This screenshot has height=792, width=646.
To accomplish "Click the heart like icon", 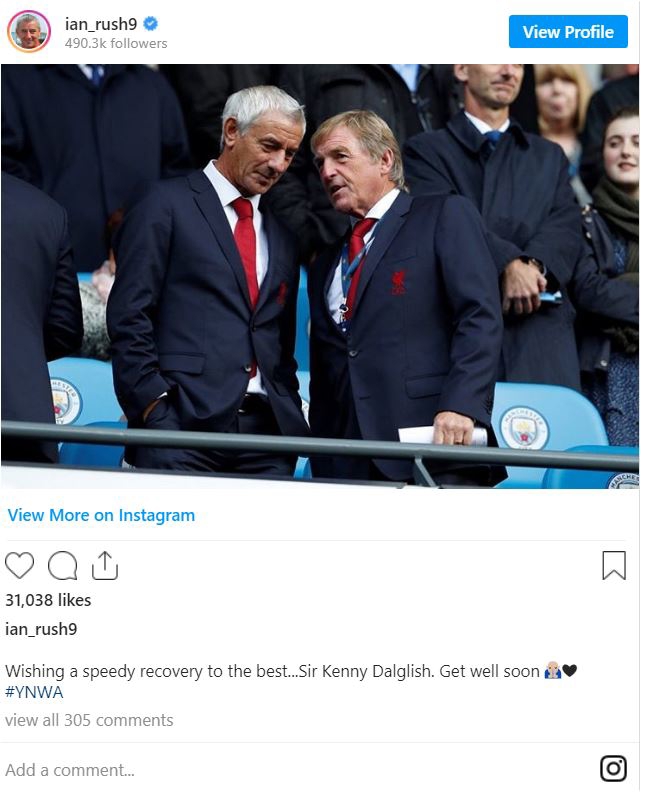I will (19, 565).
